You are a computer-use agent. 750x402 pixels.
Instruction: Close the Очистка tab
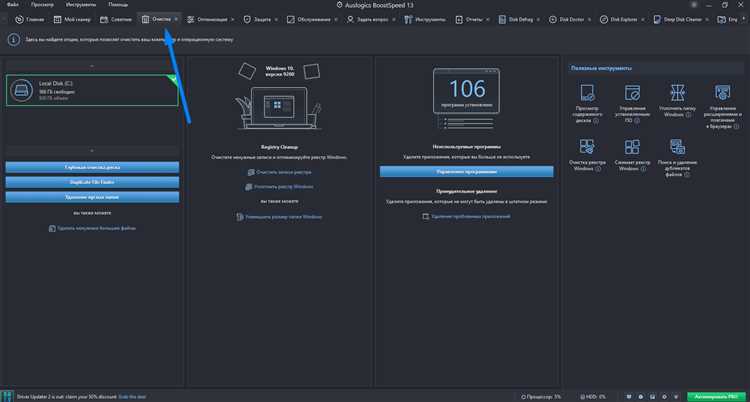click(x=176, y=20)
